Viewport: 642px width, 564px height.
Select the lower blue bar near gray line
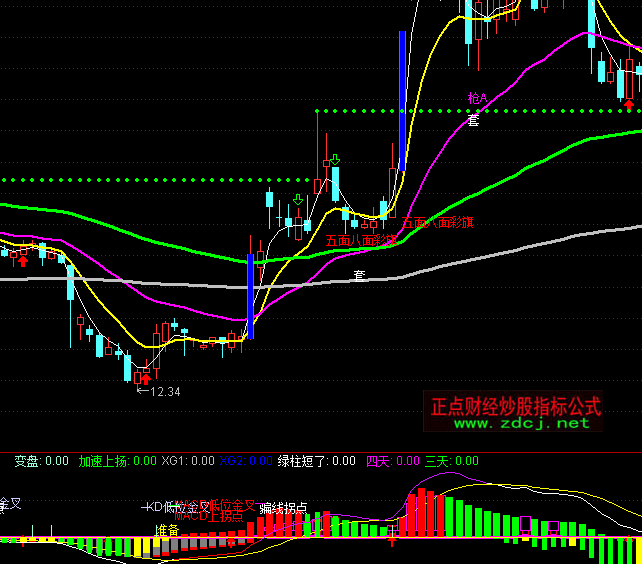point(250,296)
